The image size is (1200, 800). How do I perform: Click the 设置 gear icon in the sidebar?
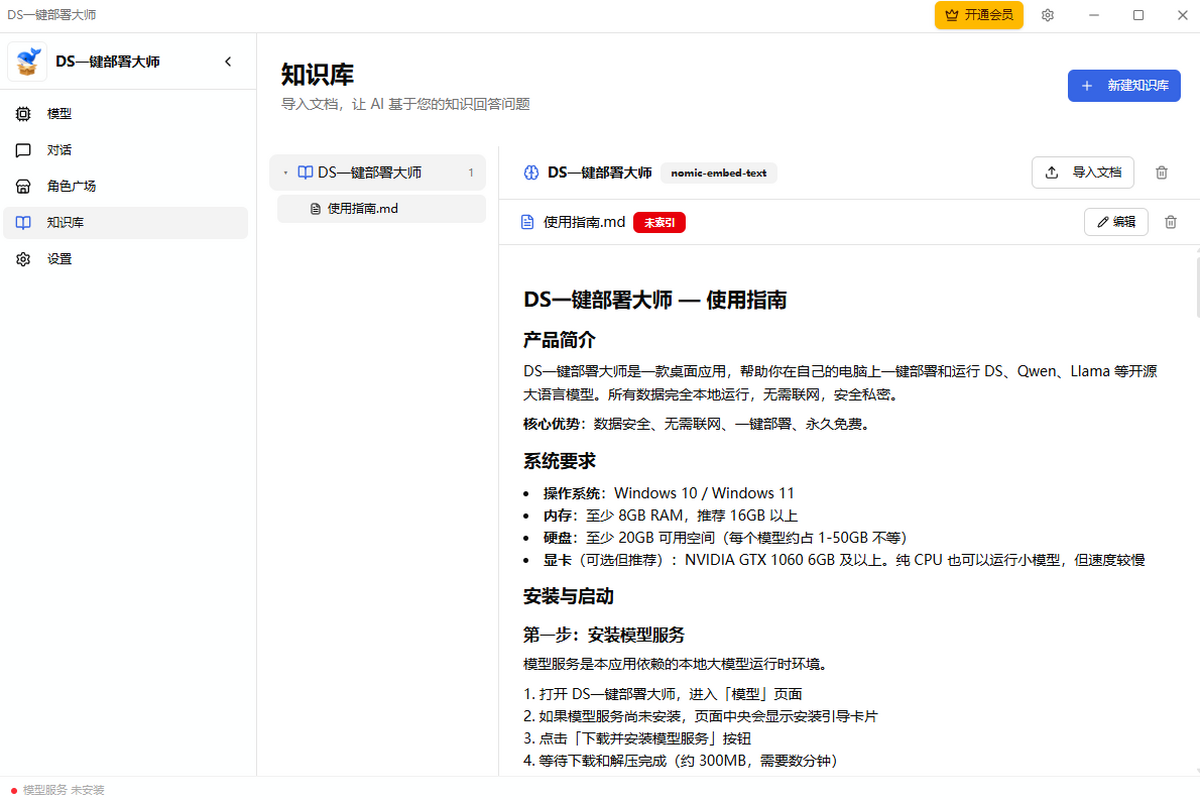pyautogui.click(x=24, y=259)
